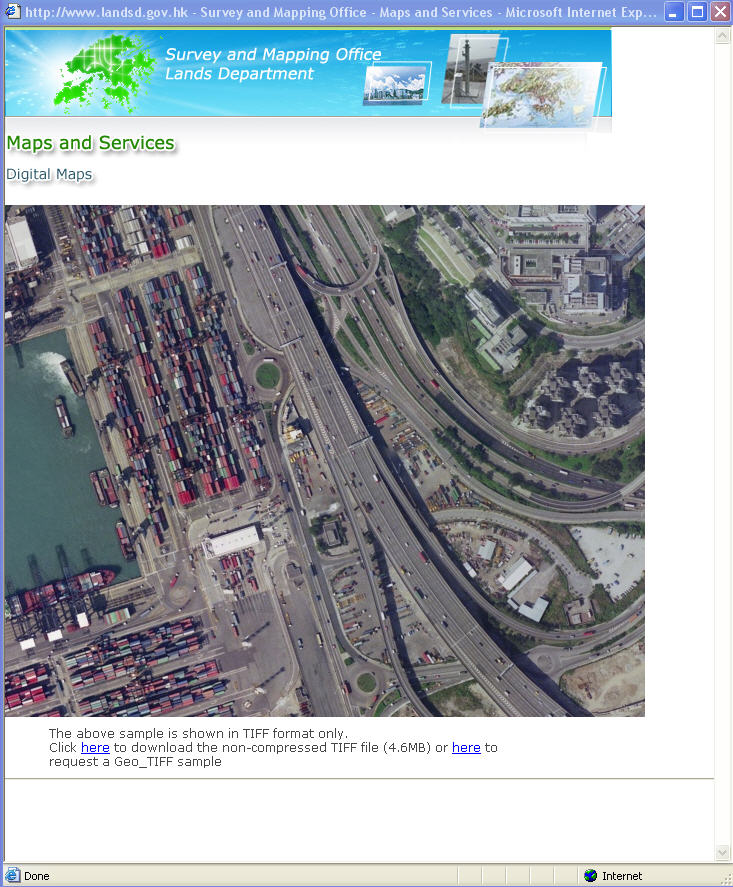Screen dimensions: 733x887
Task: Click the city skyline thumbnail in banner
Action: pos(396,84)
